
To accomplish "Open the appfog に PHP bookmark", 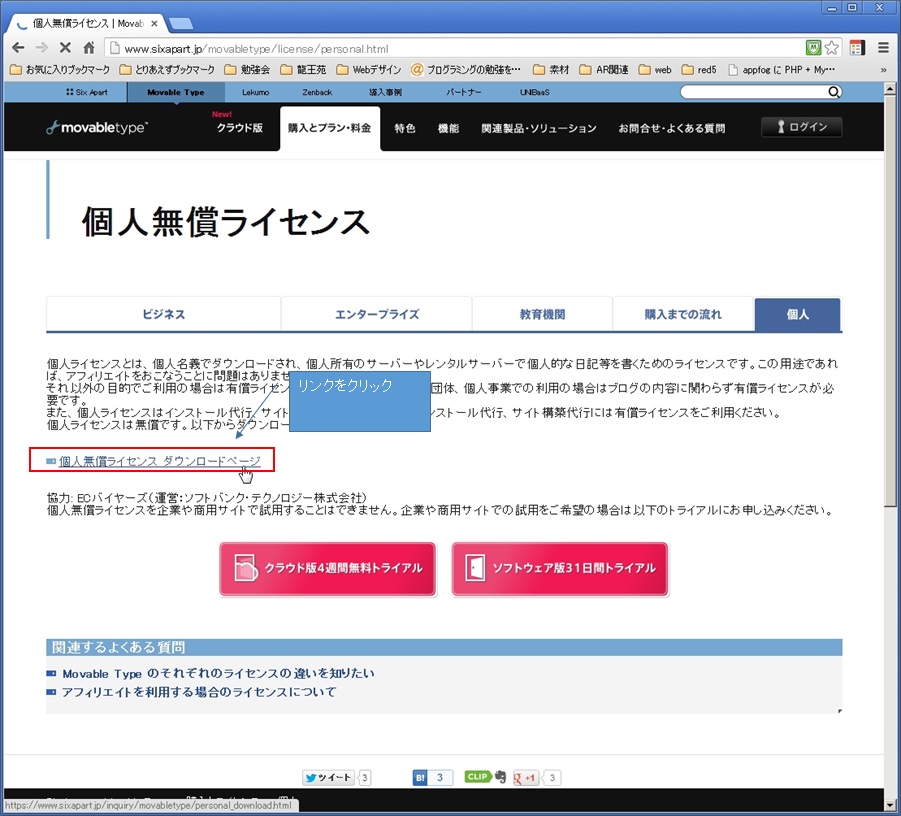I will tap(781, 70).
